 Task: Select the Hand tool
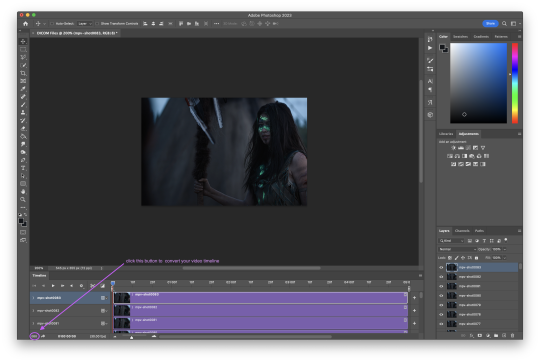(23, 192)
